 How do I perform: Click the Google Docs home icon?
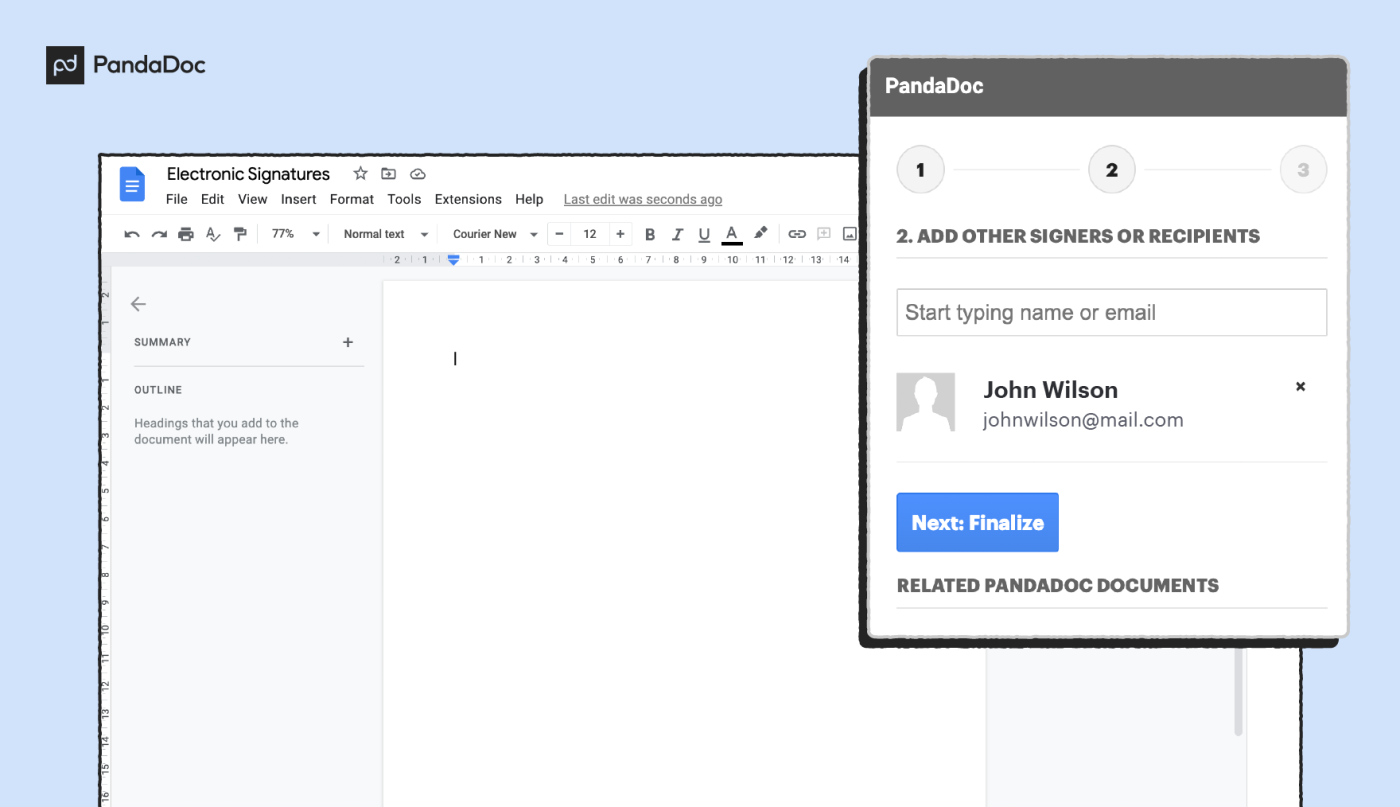[132, 185]
